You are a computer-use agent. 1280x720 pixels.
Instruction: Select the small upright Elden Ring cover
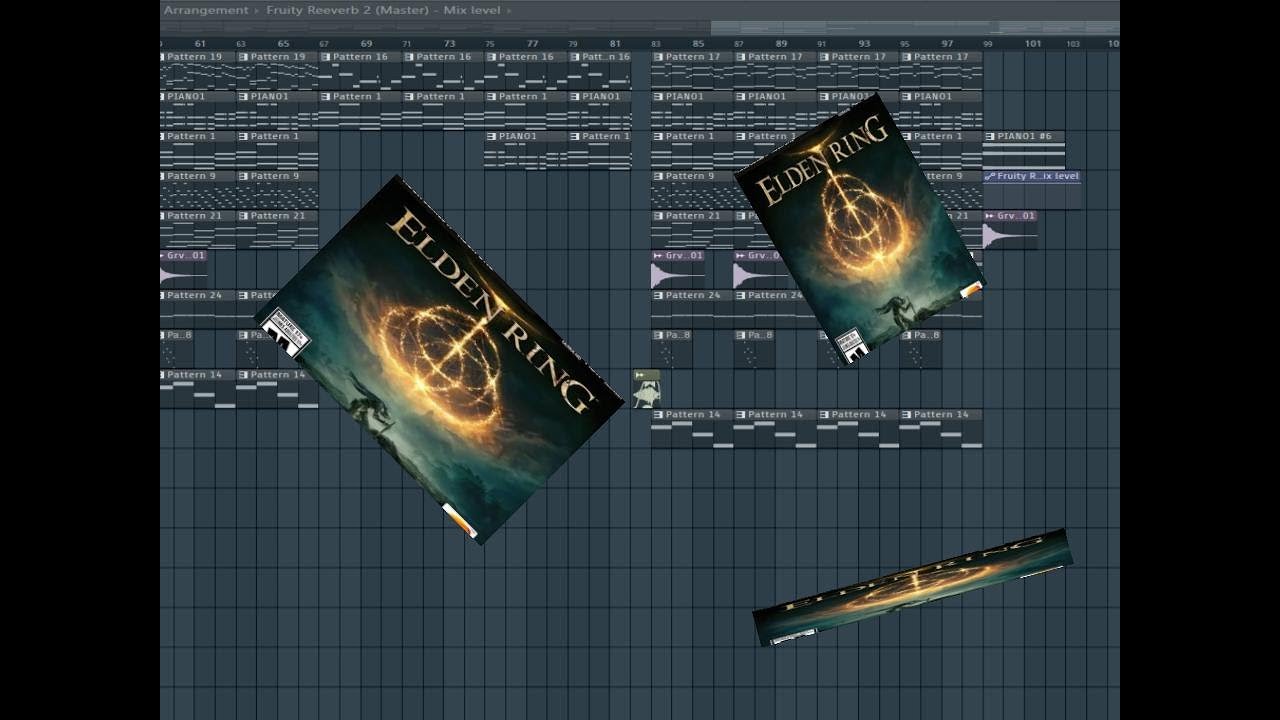click(860, 229)
